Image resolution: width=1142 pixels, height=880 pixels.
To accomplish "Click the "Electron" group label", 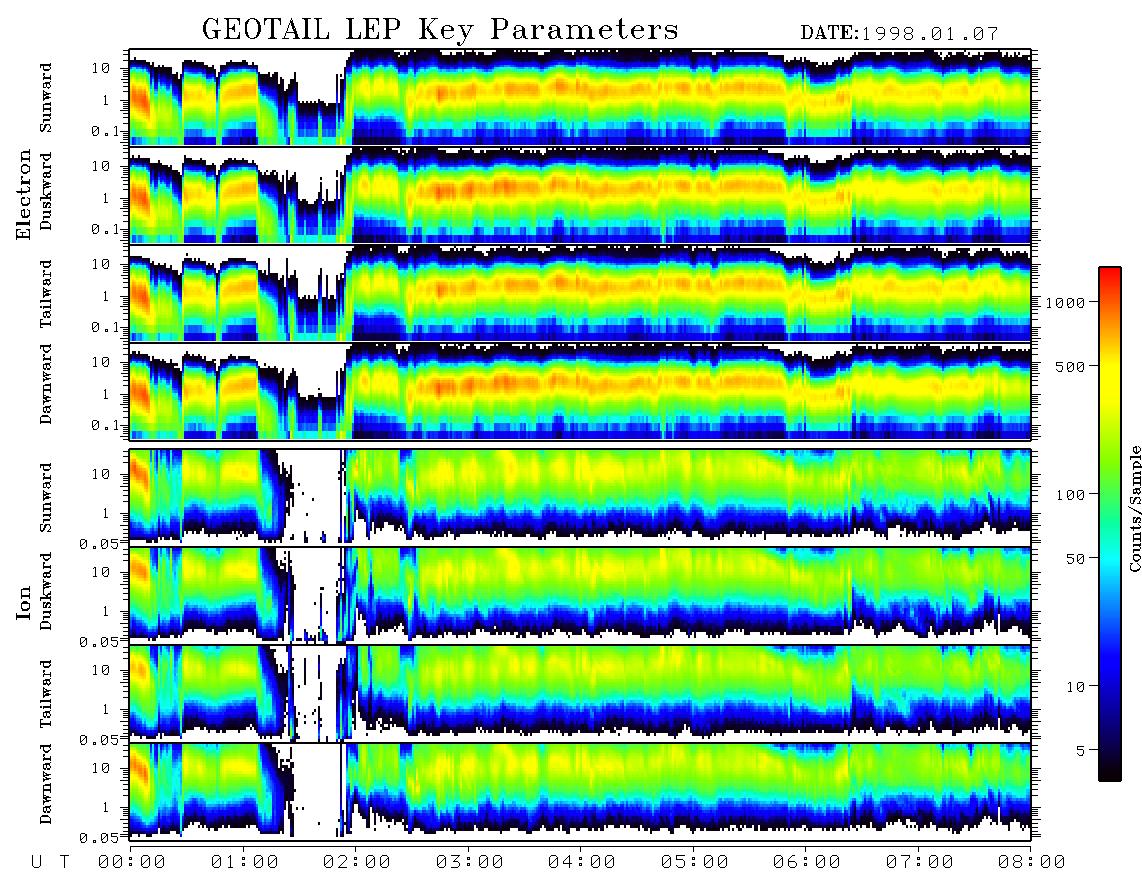I will click(x=24, y=194).
